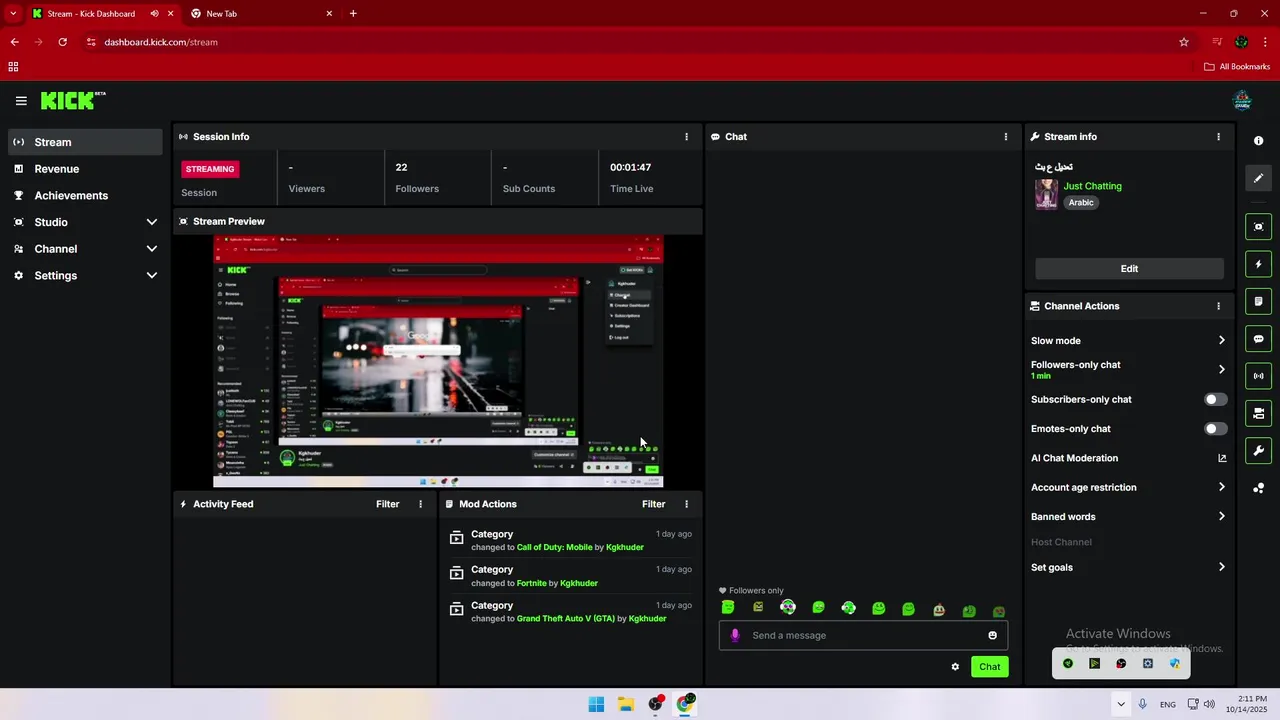Enable Emotes-only chat
The width and height of the screenshot is (1280, 720).
click(1215, 429)
